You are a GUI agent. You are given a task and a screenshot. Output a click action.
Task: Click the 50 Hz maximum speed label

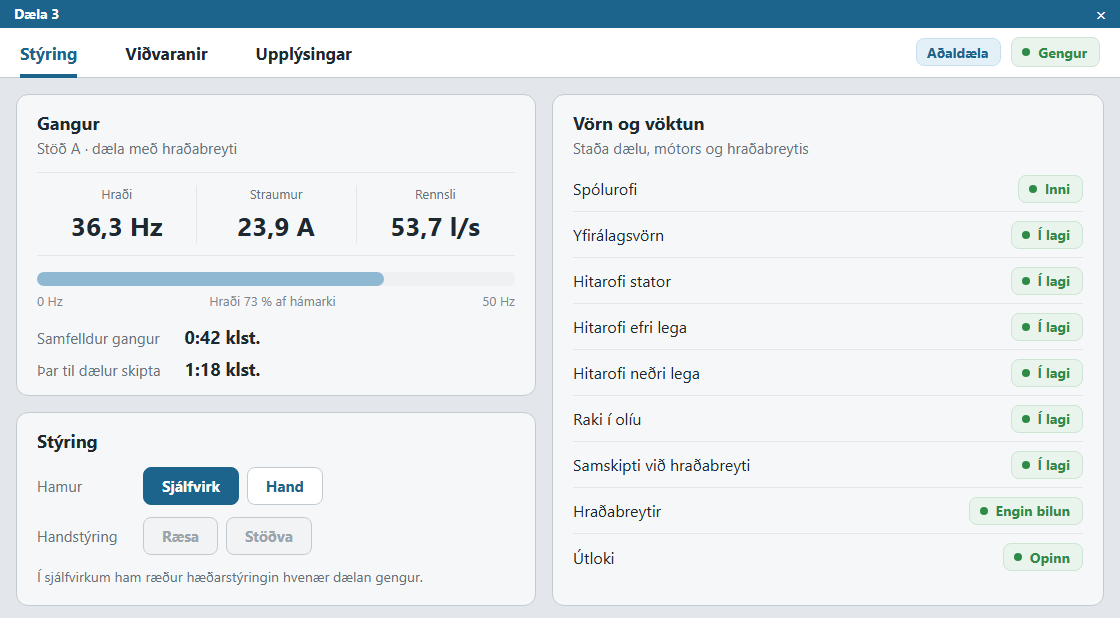point(499,301)
